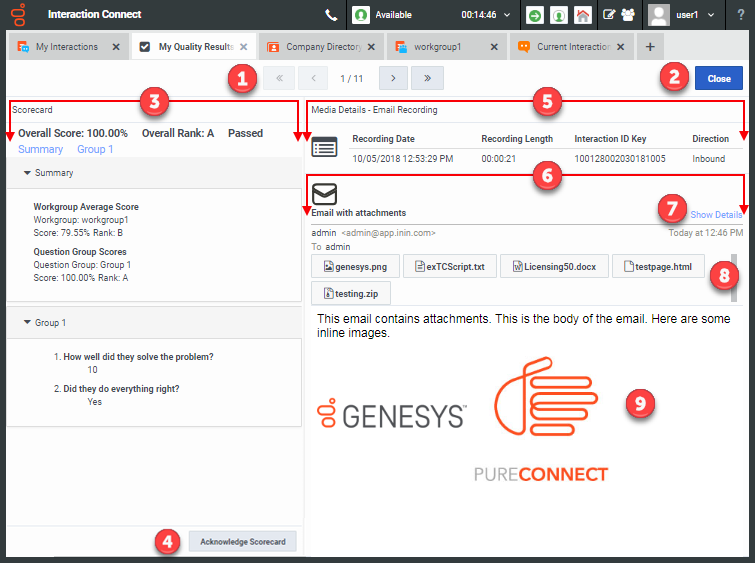Open the group users icon
This screenshot has width=755, height=563.
(627, 15)
